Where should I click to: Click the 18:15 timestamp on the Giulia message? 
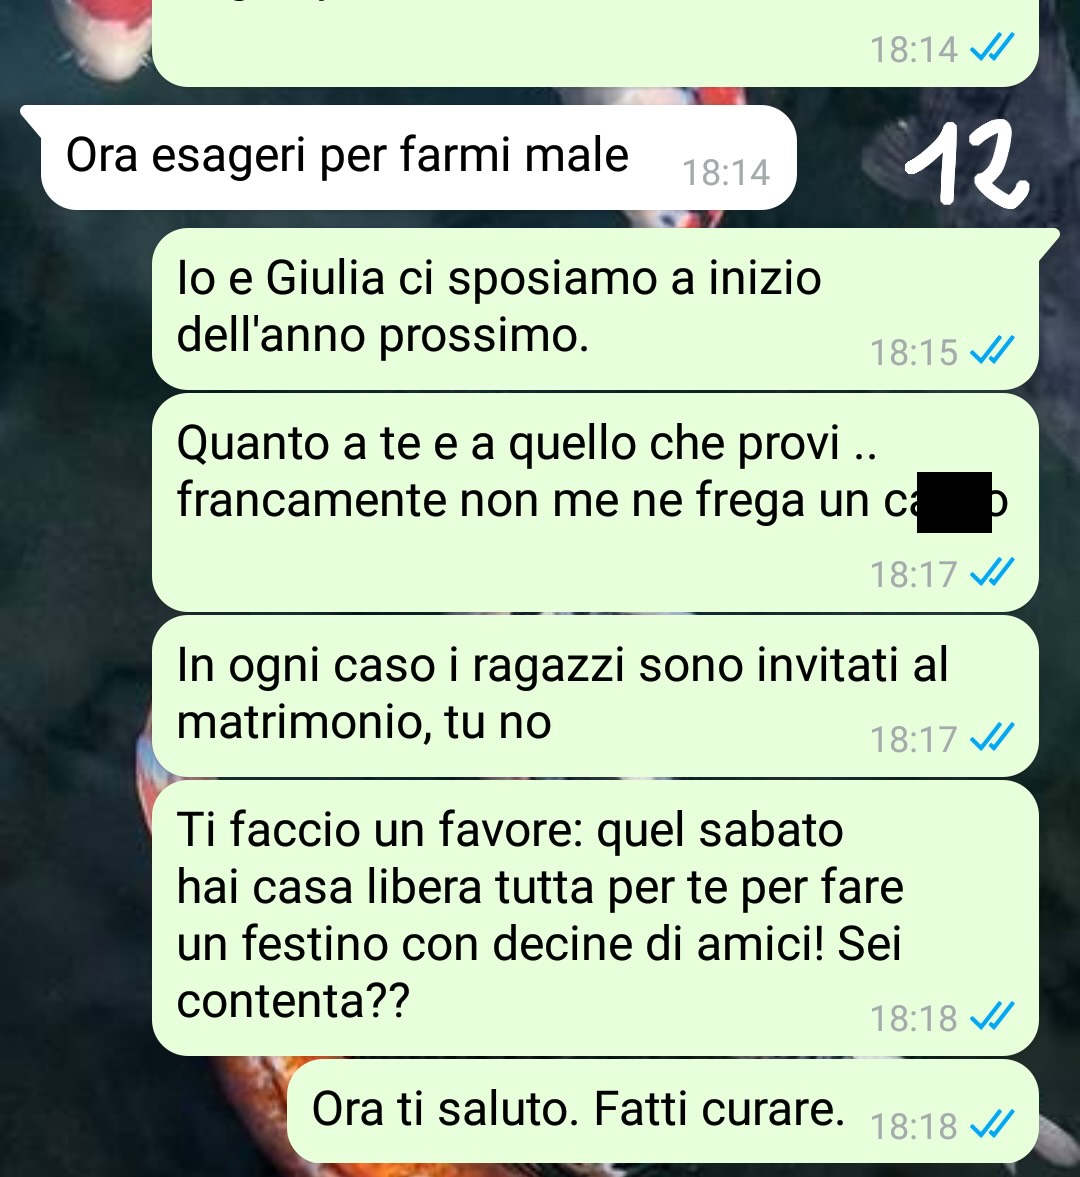tap(913, 352)
